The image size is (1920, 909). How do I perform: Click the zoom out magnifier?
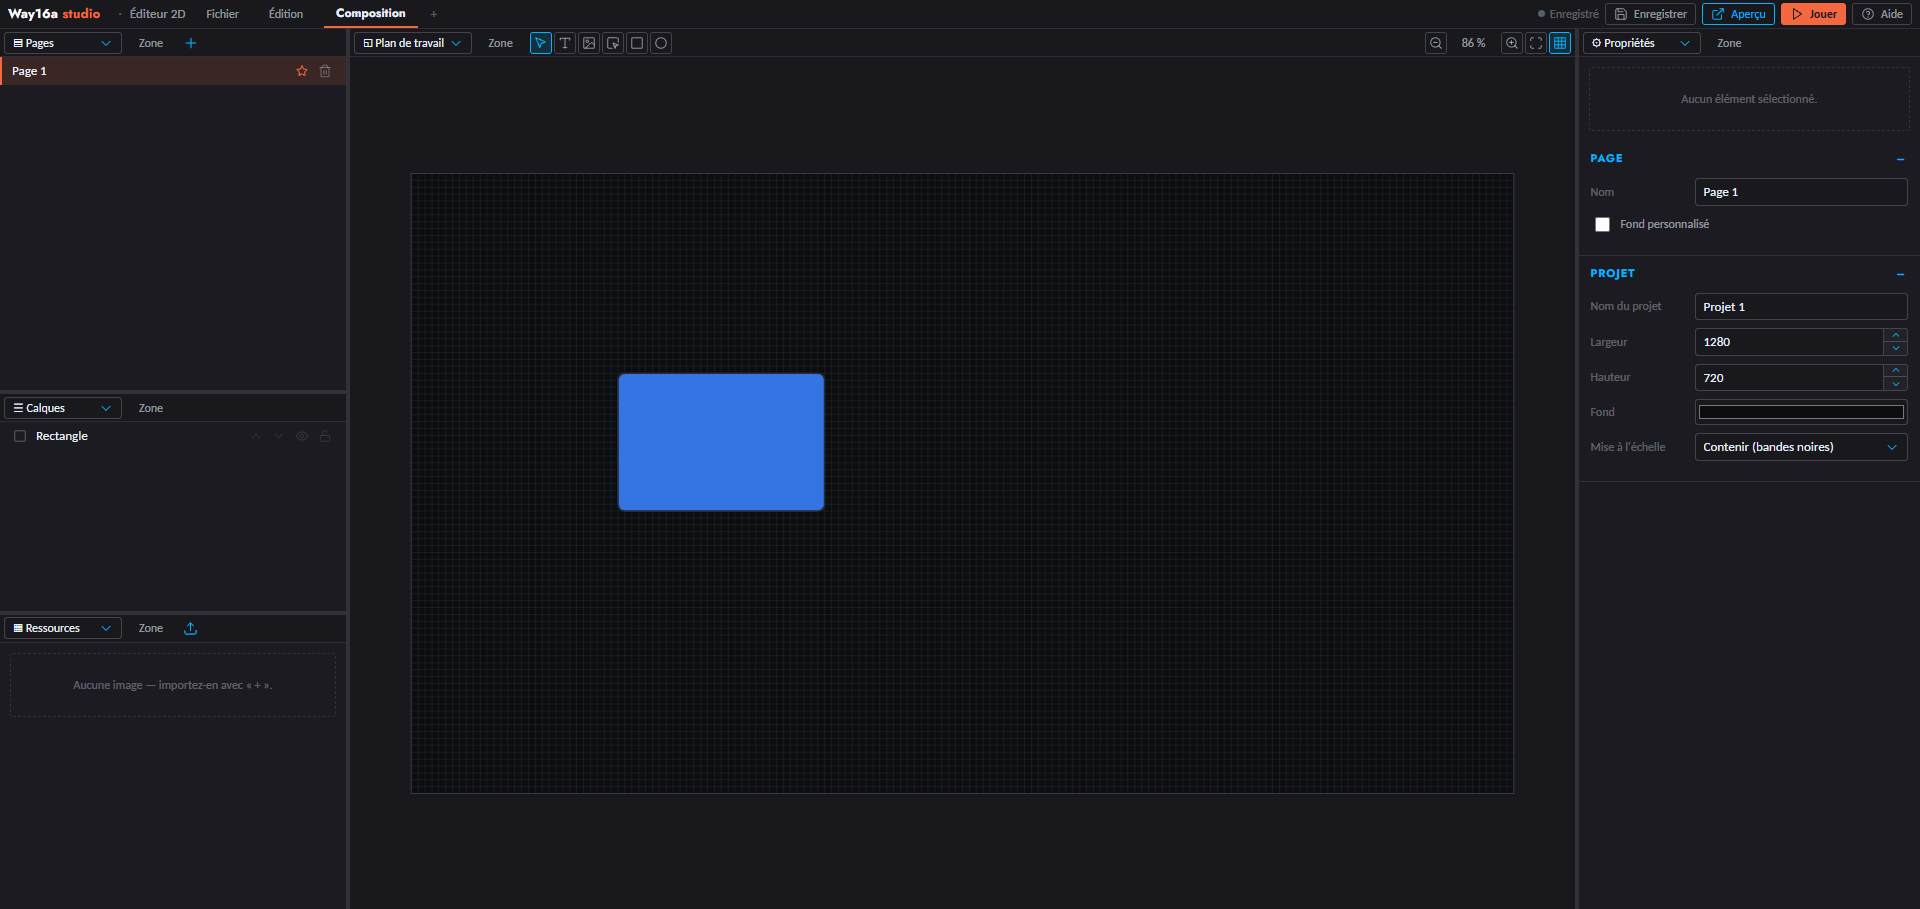1436,43
